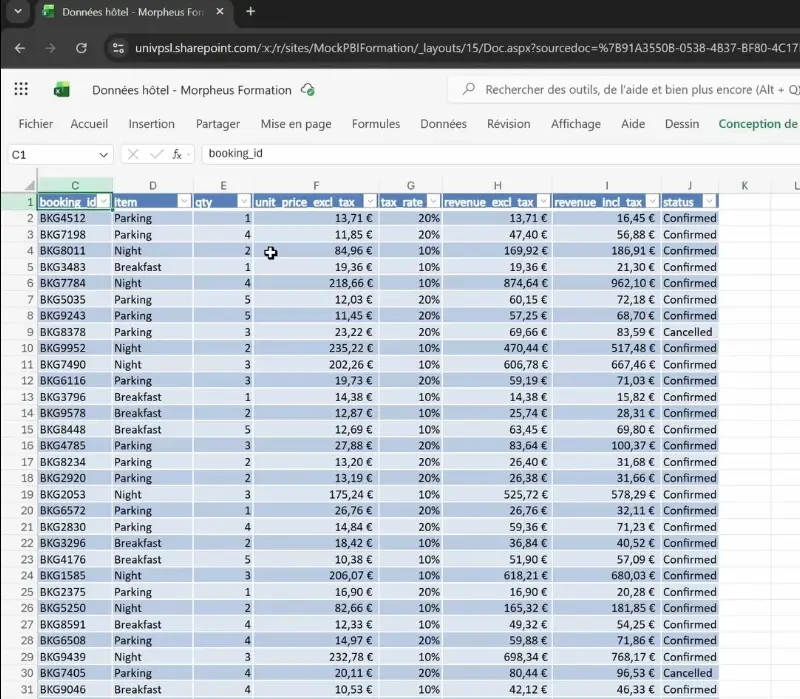Select revenue incl tax 962,10 €

click(607, 283)
